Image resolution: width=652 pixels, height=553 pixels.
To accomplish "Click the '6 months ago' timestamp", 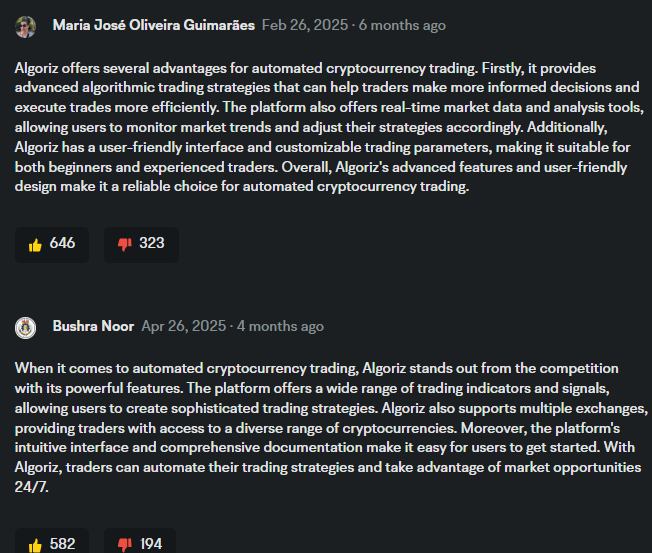I will tap(403, 25).
